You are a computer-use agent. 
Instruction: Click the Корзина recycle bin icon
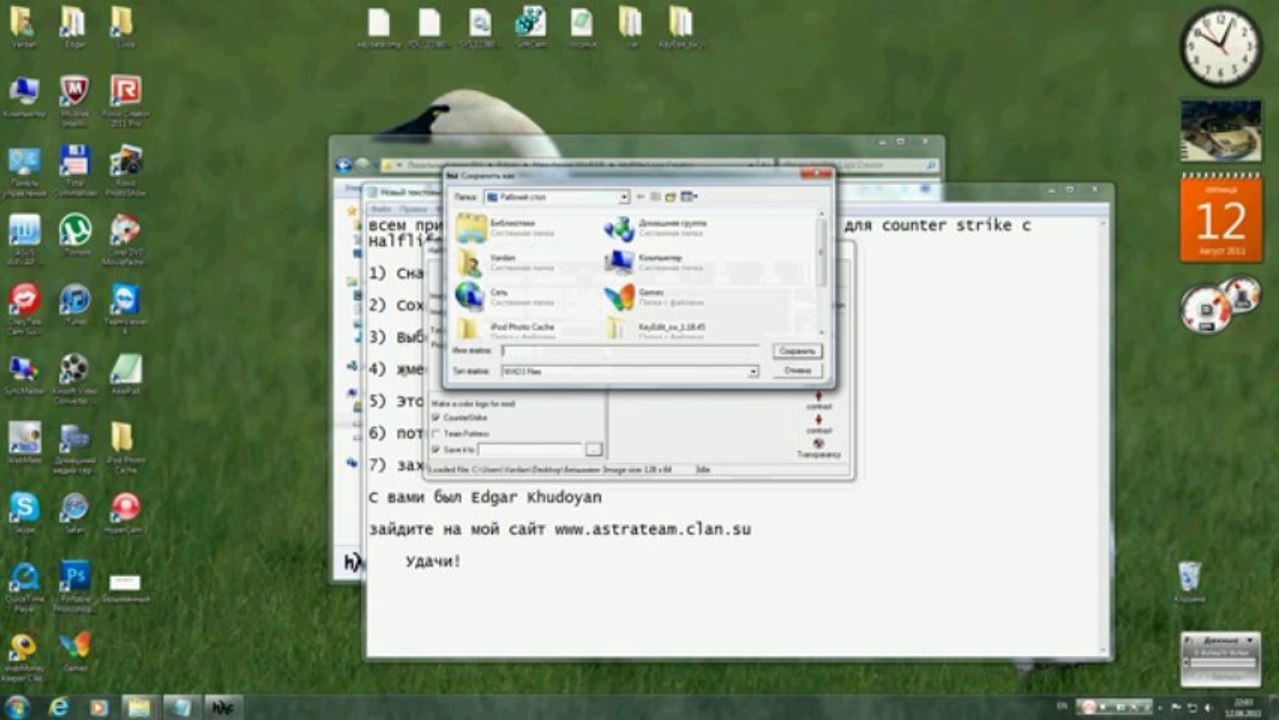[1189, 582]
